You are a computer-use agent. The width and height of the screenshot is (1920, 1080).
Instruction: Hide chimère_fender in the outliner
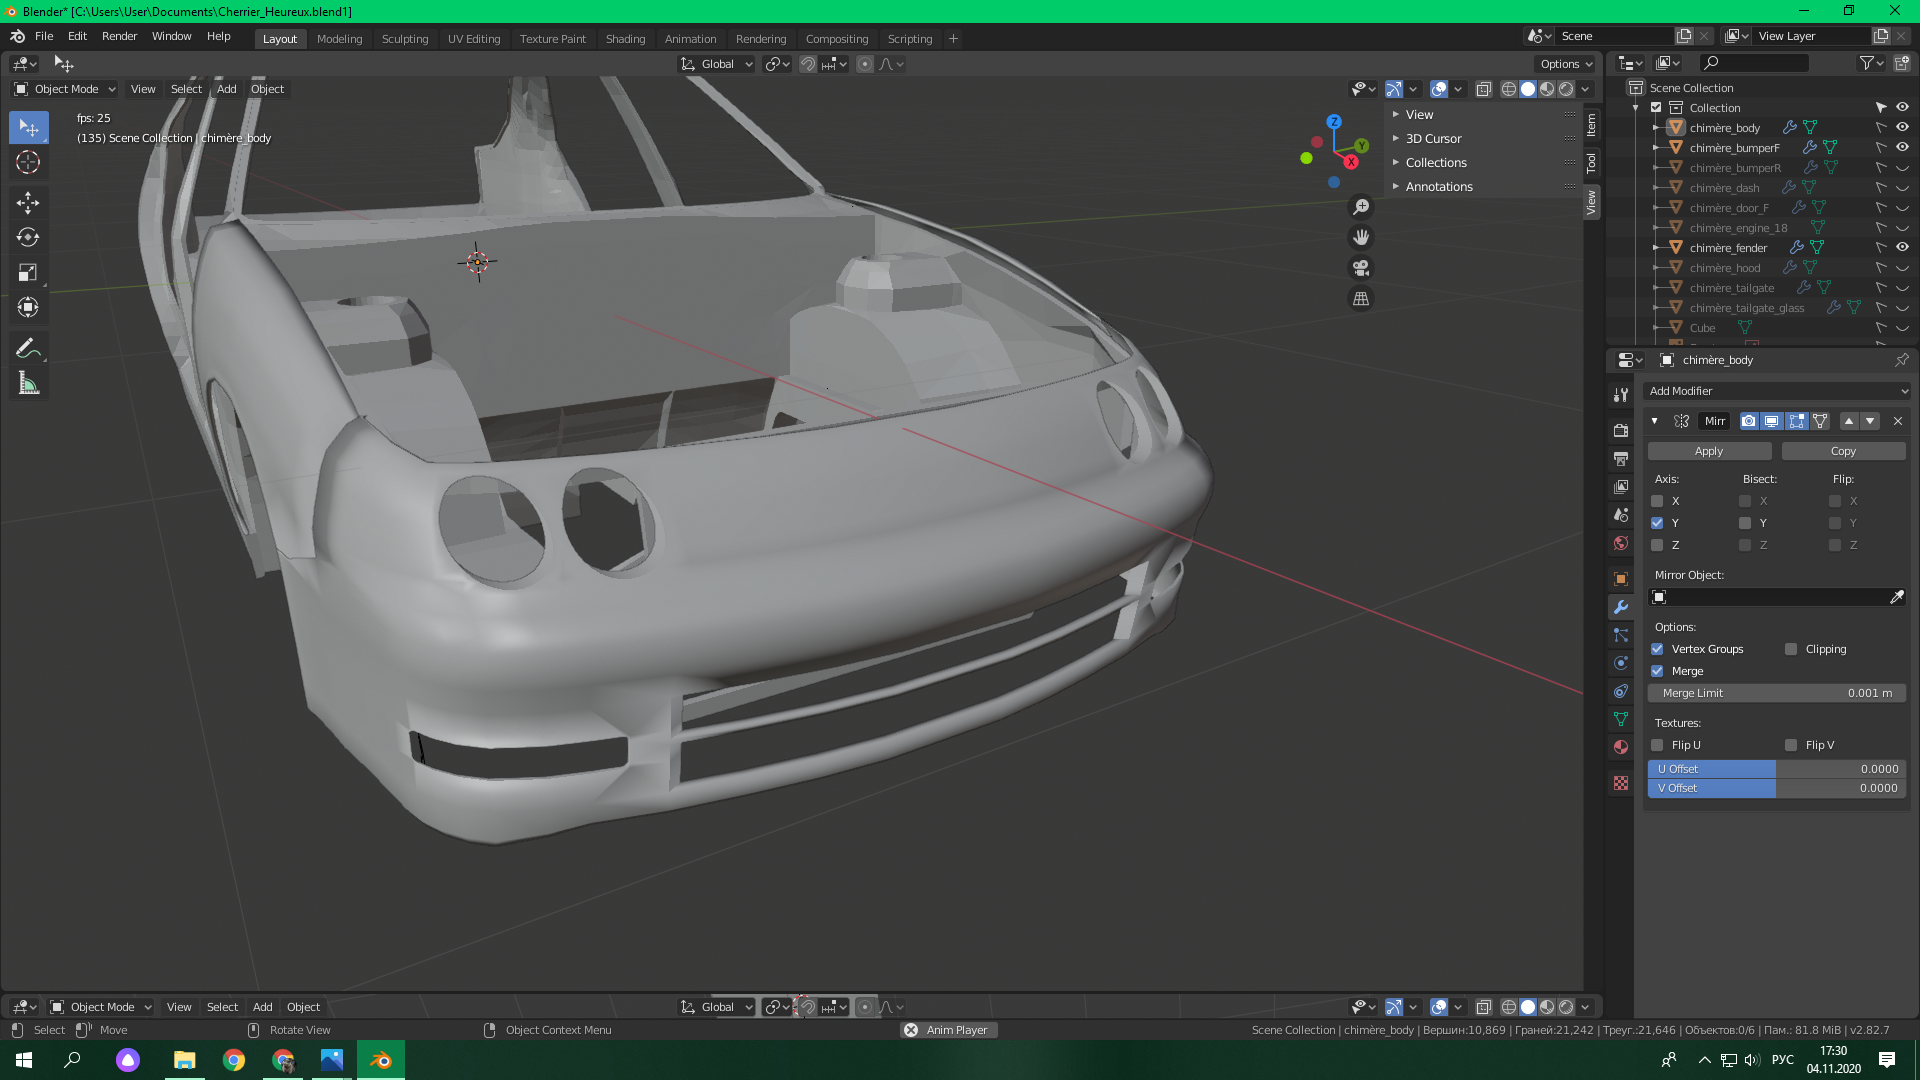[x=1902, y=247]
